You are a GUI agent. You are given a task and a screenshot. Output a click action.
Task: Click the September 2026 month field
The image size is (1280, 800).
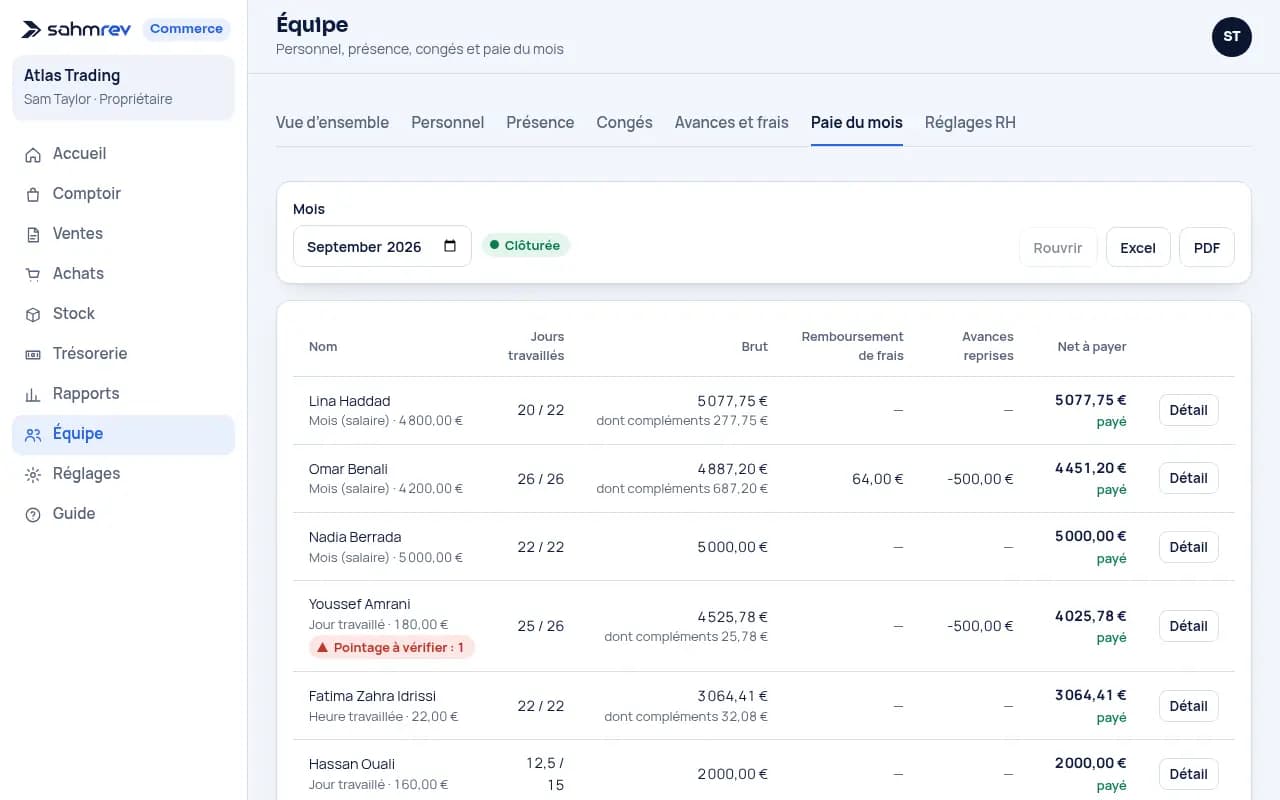[382, 246]
